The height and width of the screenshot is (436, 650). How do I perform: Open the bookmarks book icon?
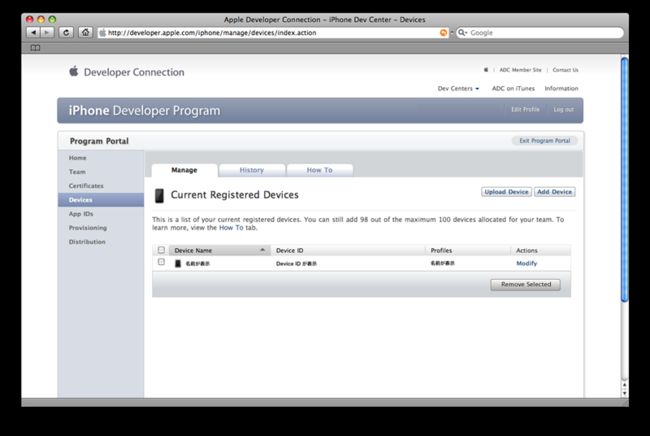click(35, 48)
